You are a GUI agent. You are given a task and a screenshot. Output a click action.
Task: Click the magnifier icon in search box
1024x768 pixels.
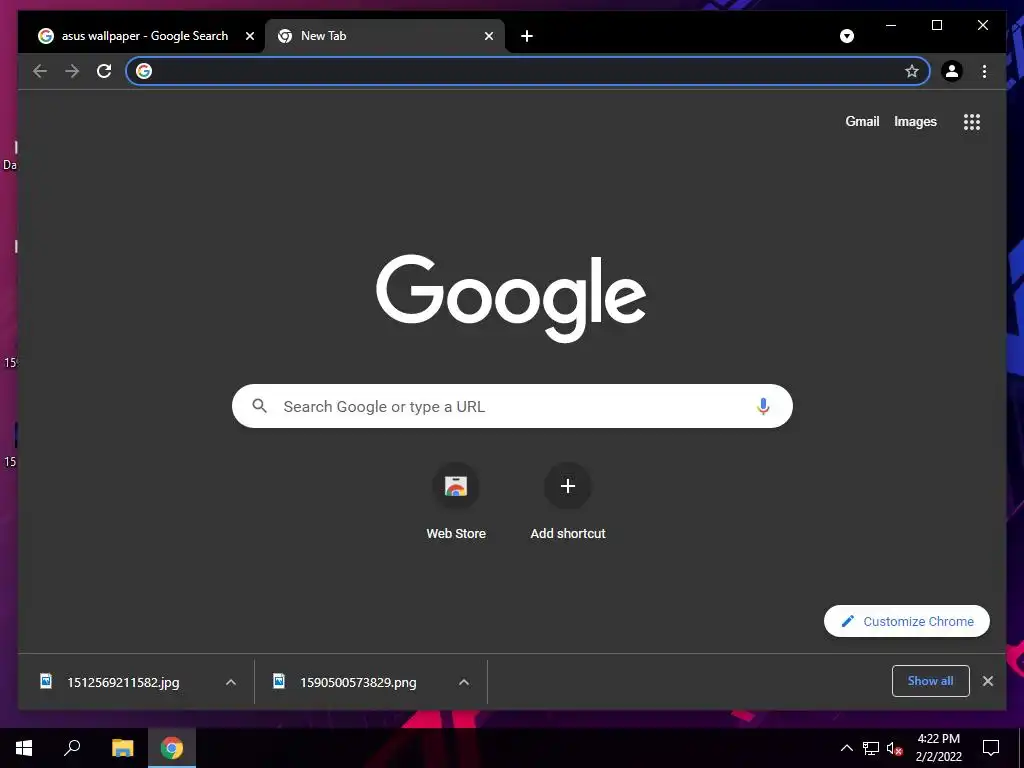(259, 406)
